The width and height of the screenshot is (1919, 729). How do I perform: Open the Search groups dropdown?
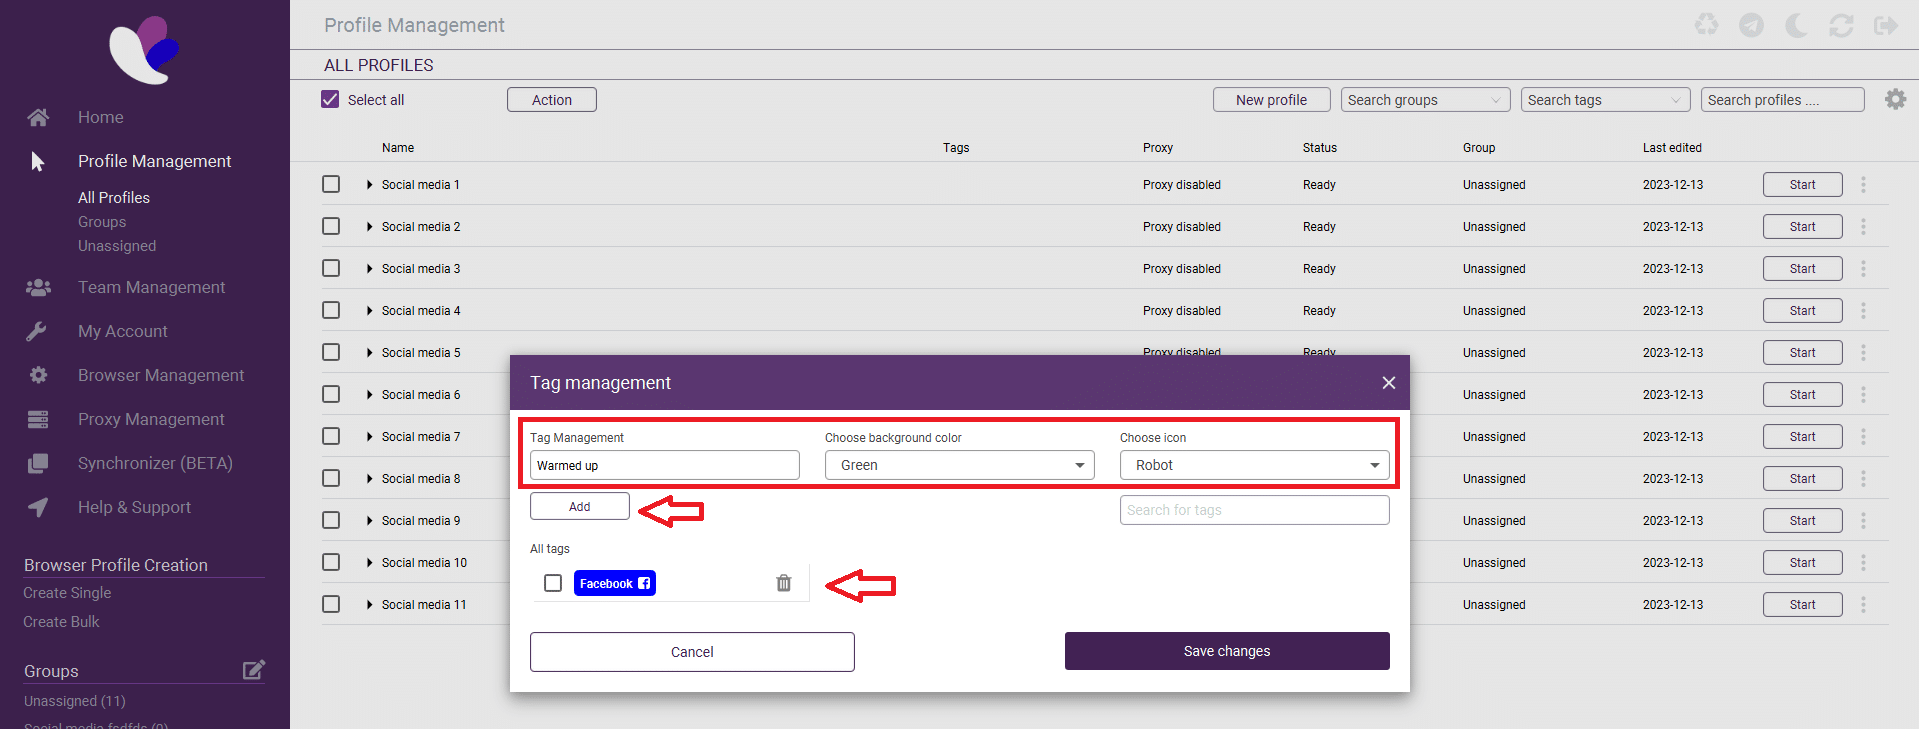click(x=1424, y=100)
